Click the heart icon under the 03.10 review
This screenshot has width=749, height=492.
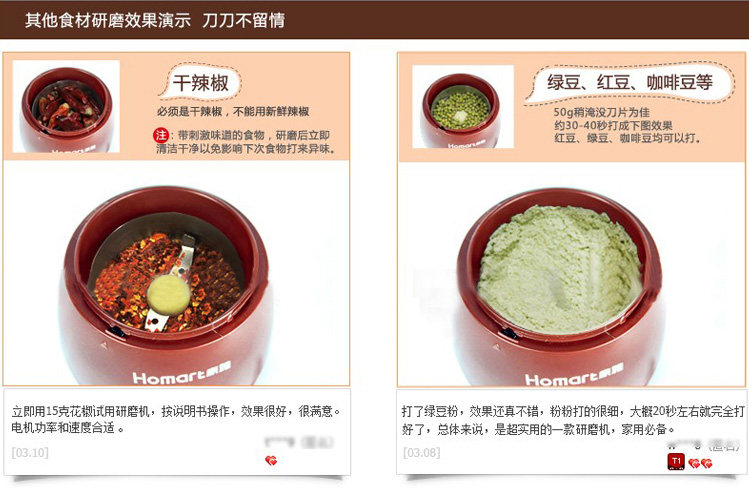[x=271, y=460]
